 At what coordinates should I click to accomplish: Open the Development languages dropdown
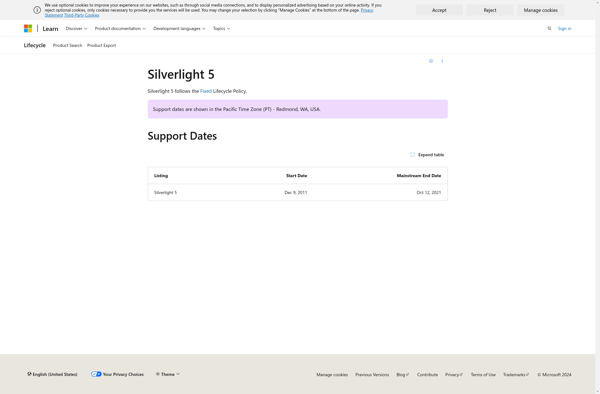click(179, 29)
